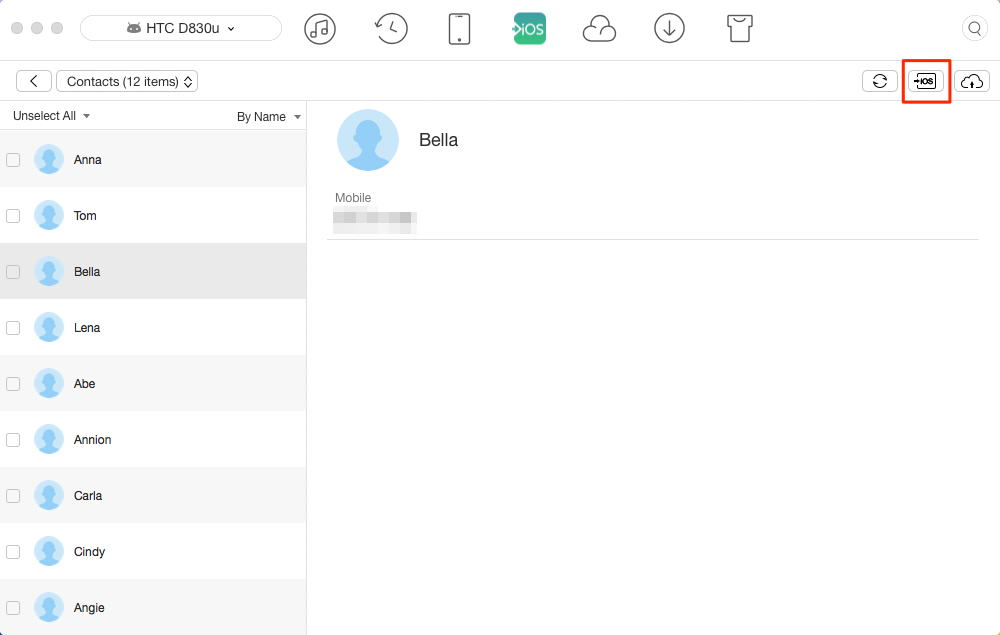Refresh the contacts list
Image resolution: width=1000 pixels, height=635 pixels.
point(880,81)
